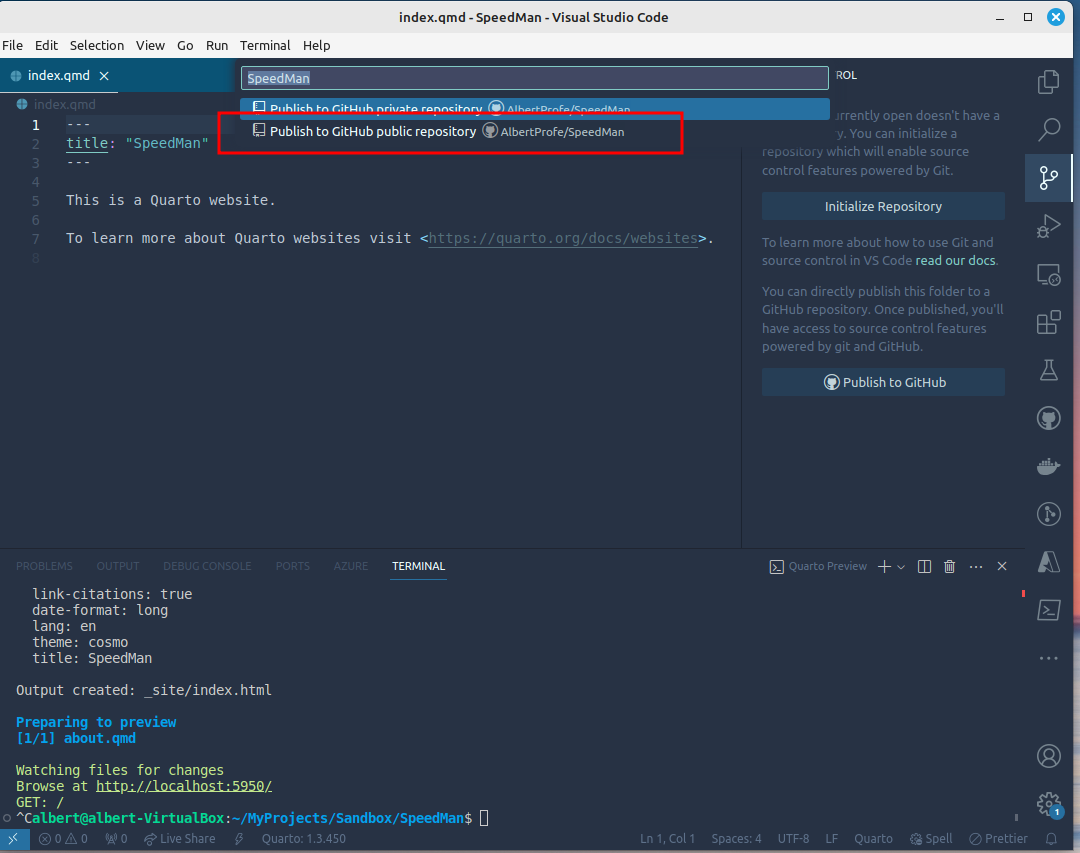Open the localhost:5950 link in terminal

point(184,786)
